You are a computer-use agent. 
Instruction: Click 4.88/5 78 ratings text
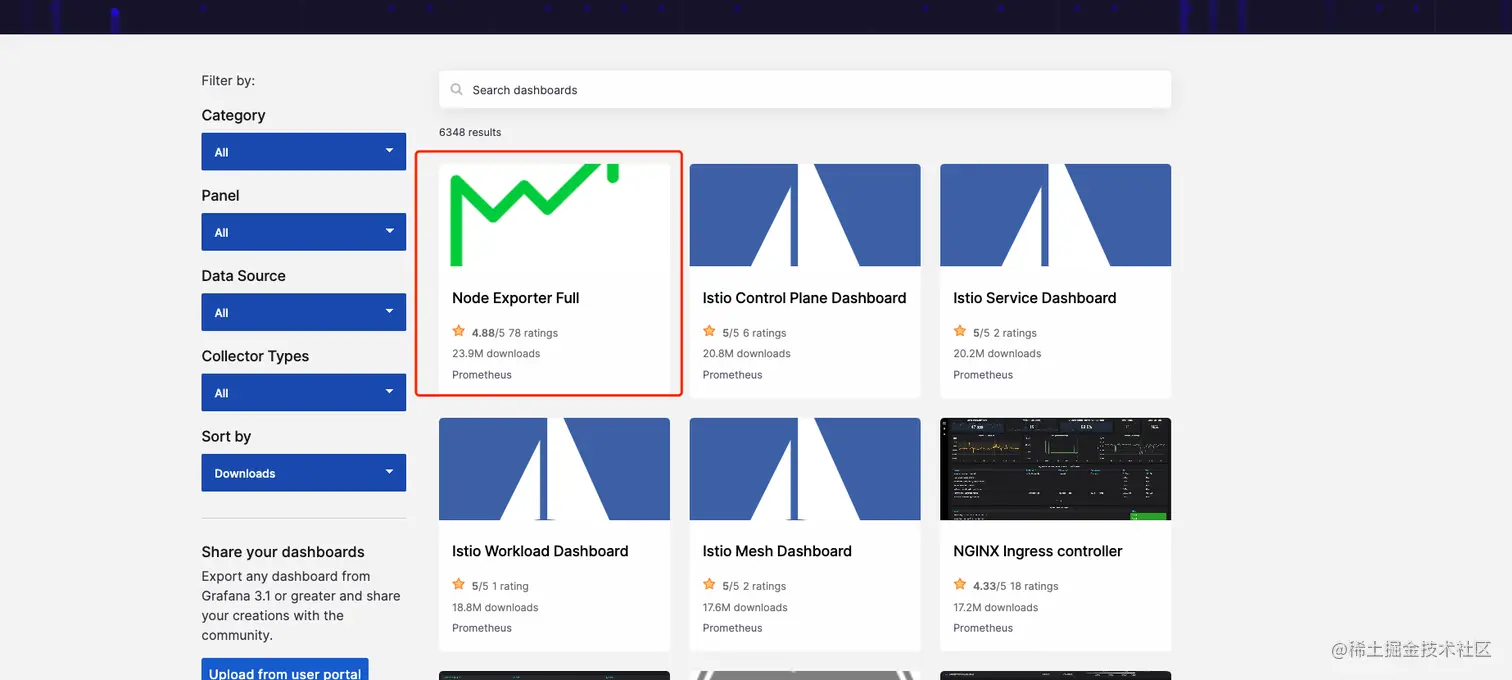coord(515,333)
